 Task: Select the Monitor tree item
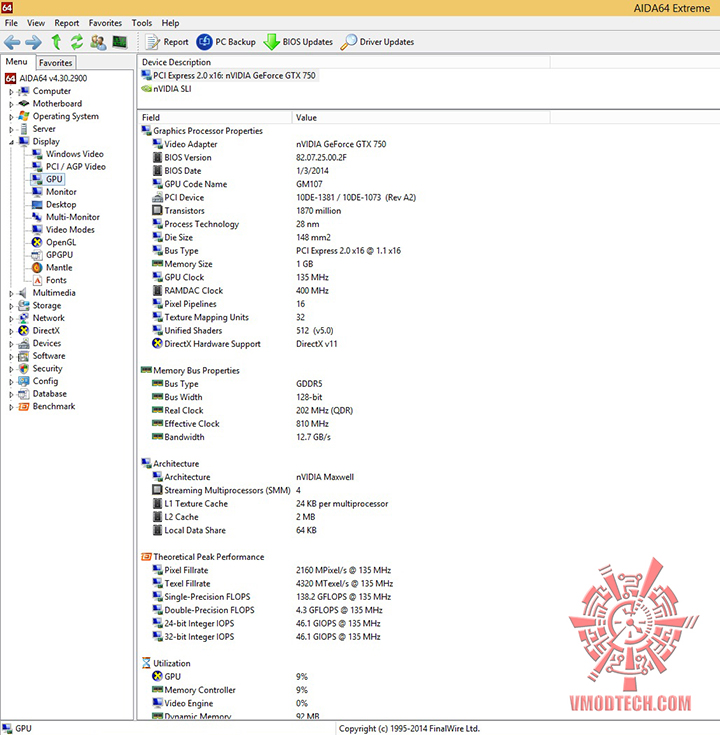pyautogui.click(x=54, y=192)
